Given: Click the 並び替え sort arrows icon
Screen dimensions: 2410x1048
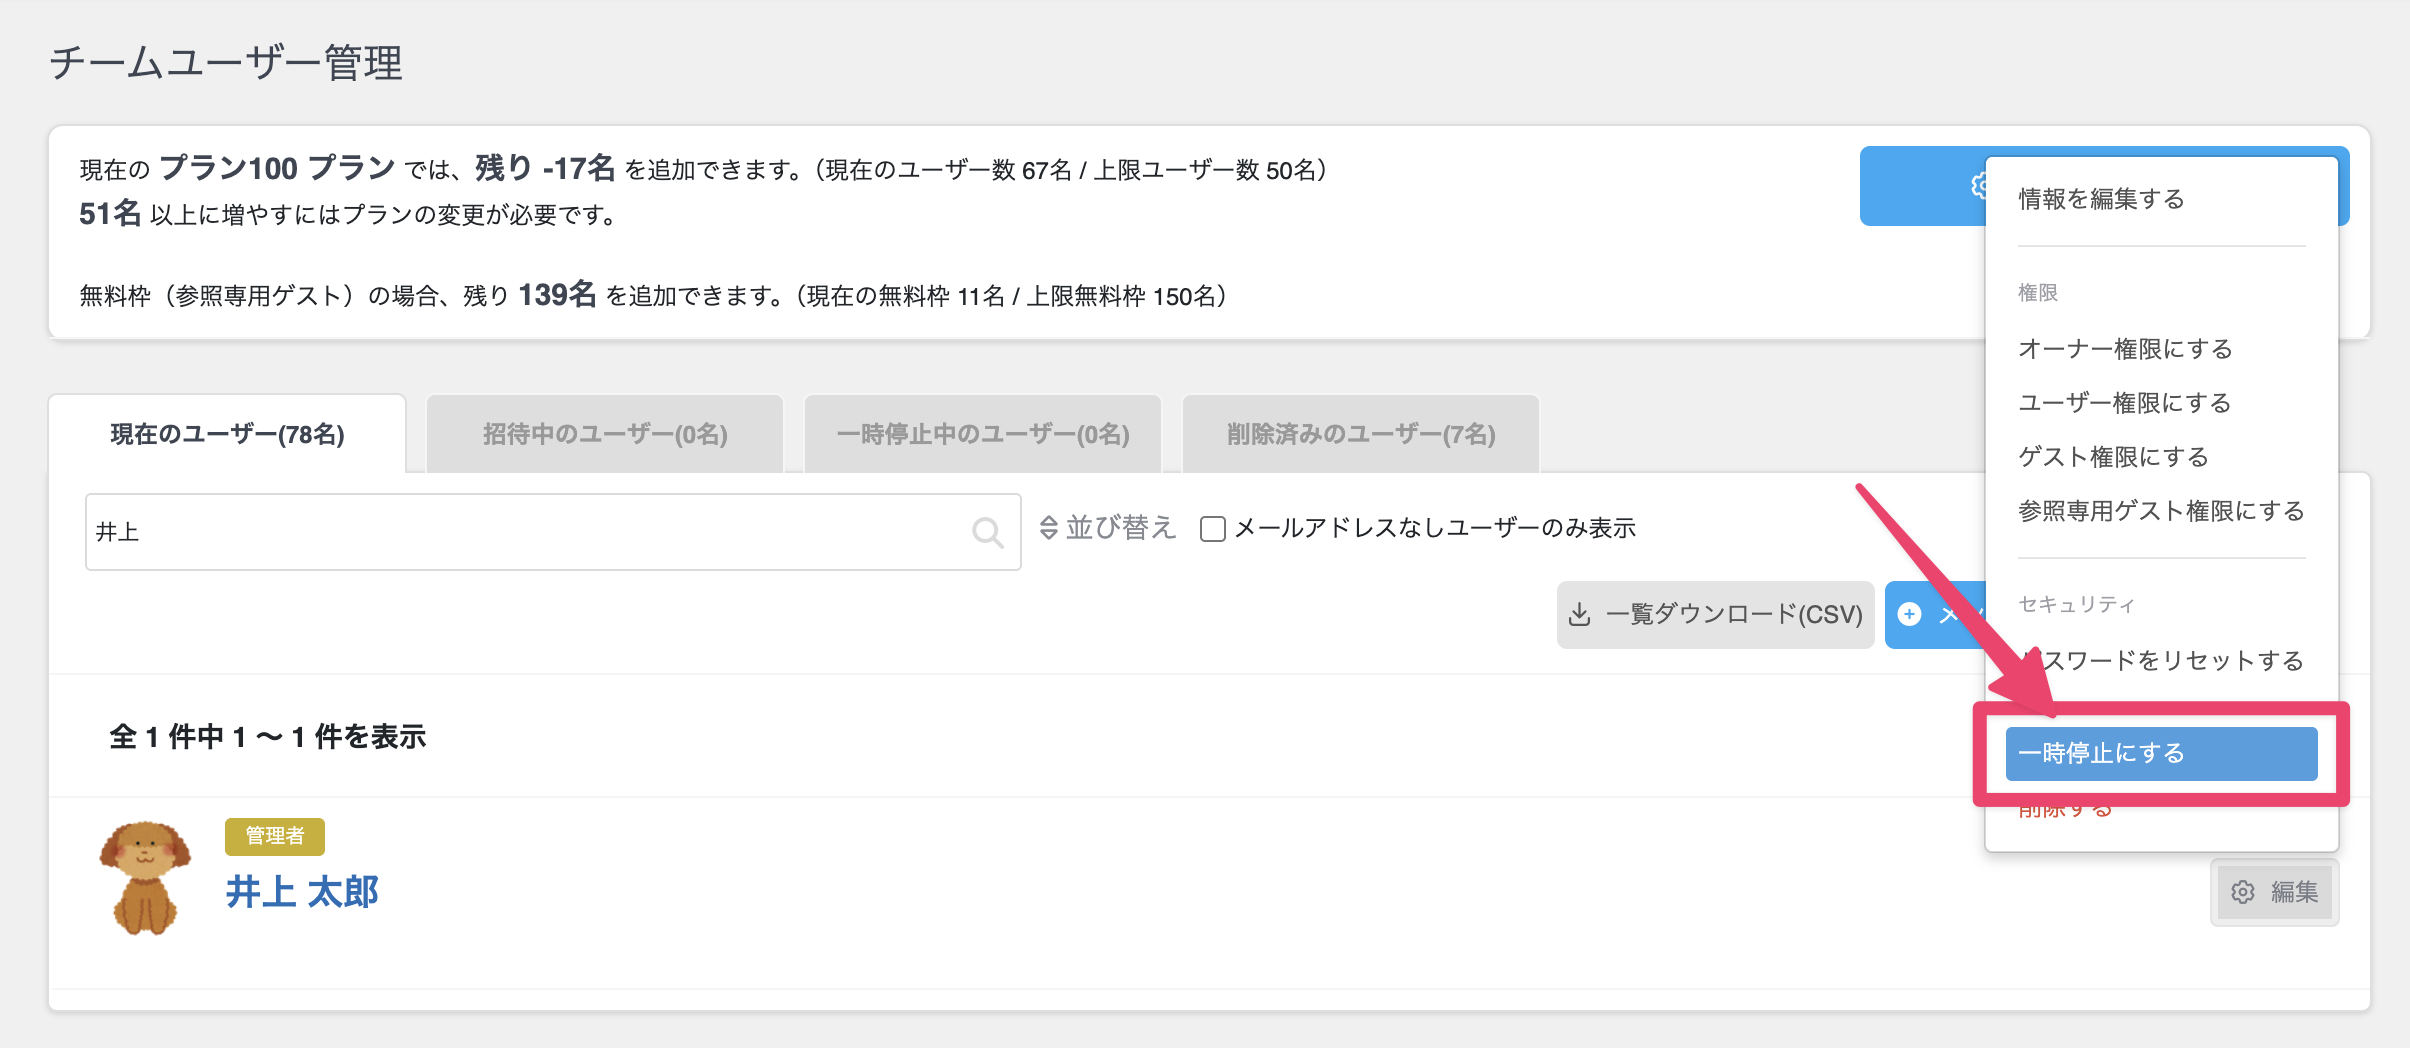Looking at the screenshot, I should pyautogui.click(x=1048, y=527).
